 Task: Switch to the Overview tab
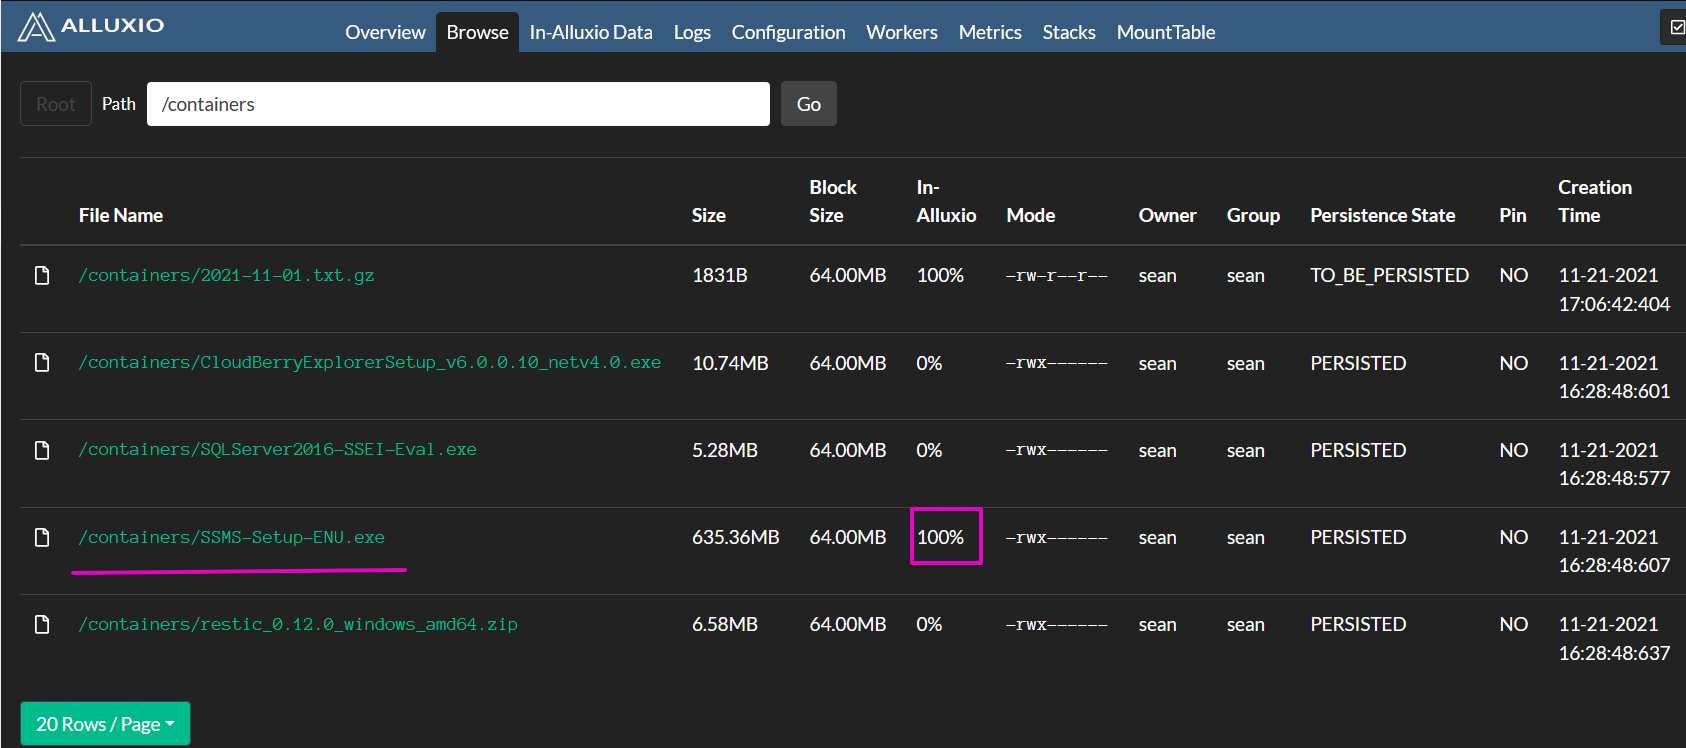point(385,32)
